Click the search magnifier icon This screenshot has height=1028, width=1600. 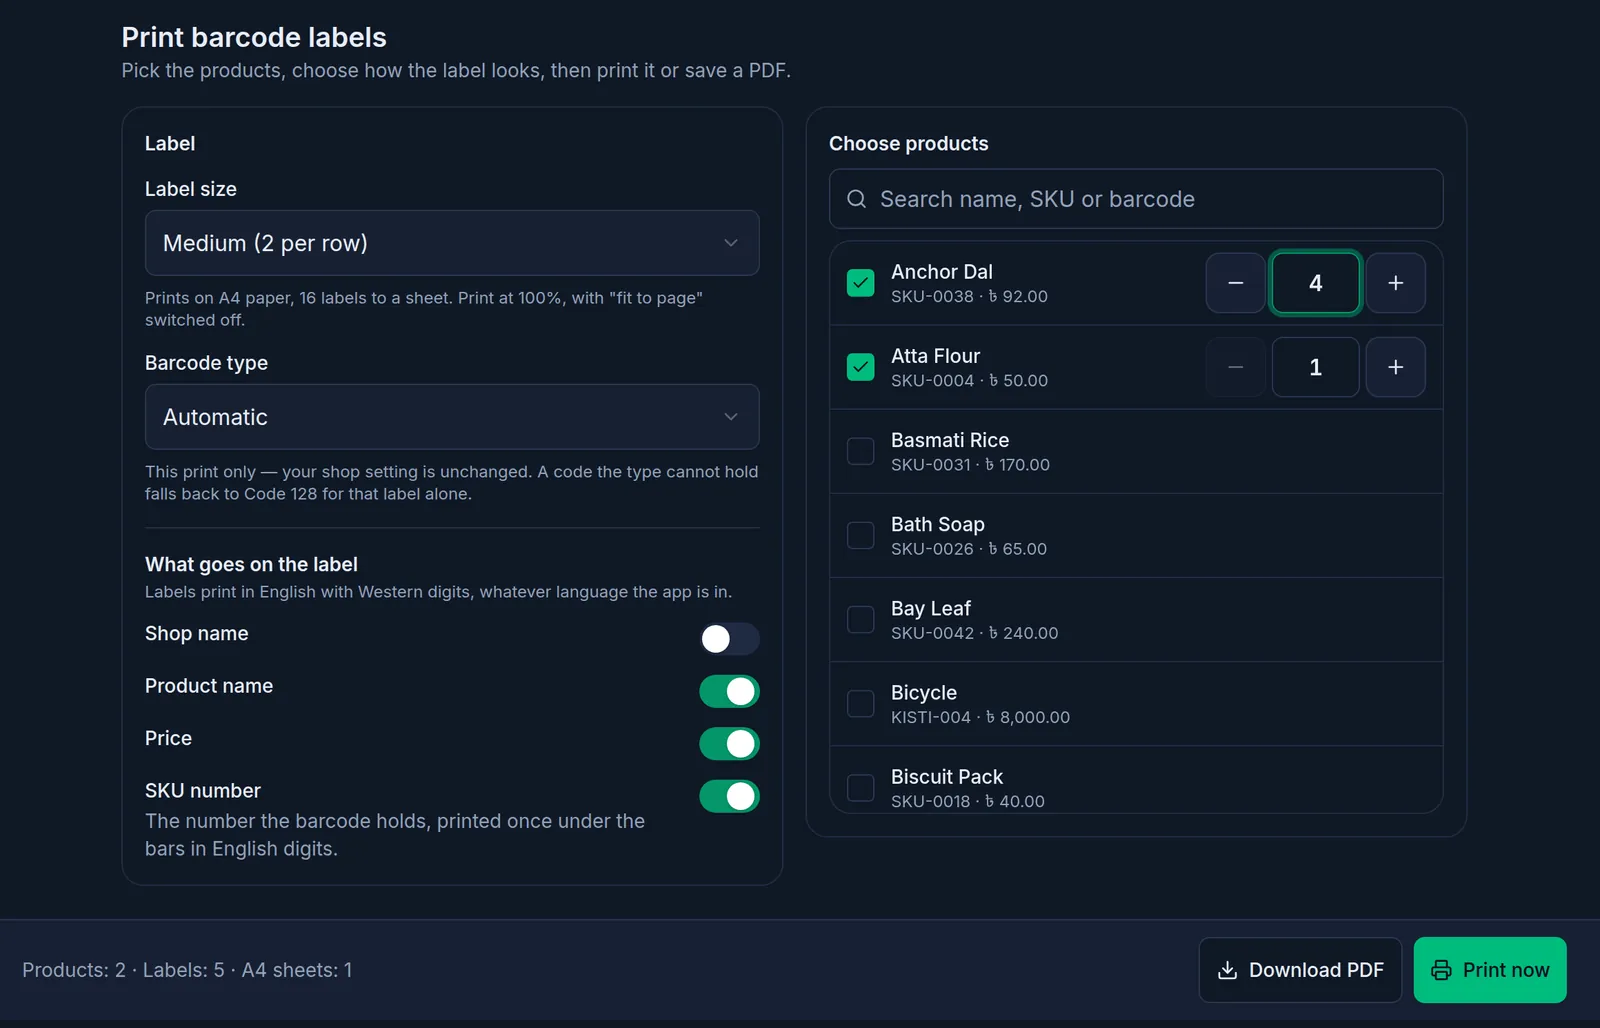[x=857, y=199]
